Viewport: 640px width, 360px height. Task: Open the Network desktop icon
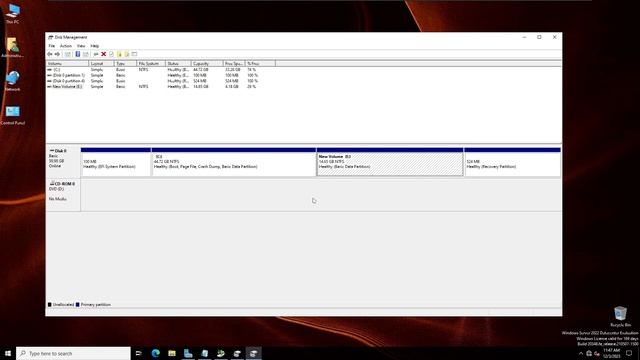(13, 81)
